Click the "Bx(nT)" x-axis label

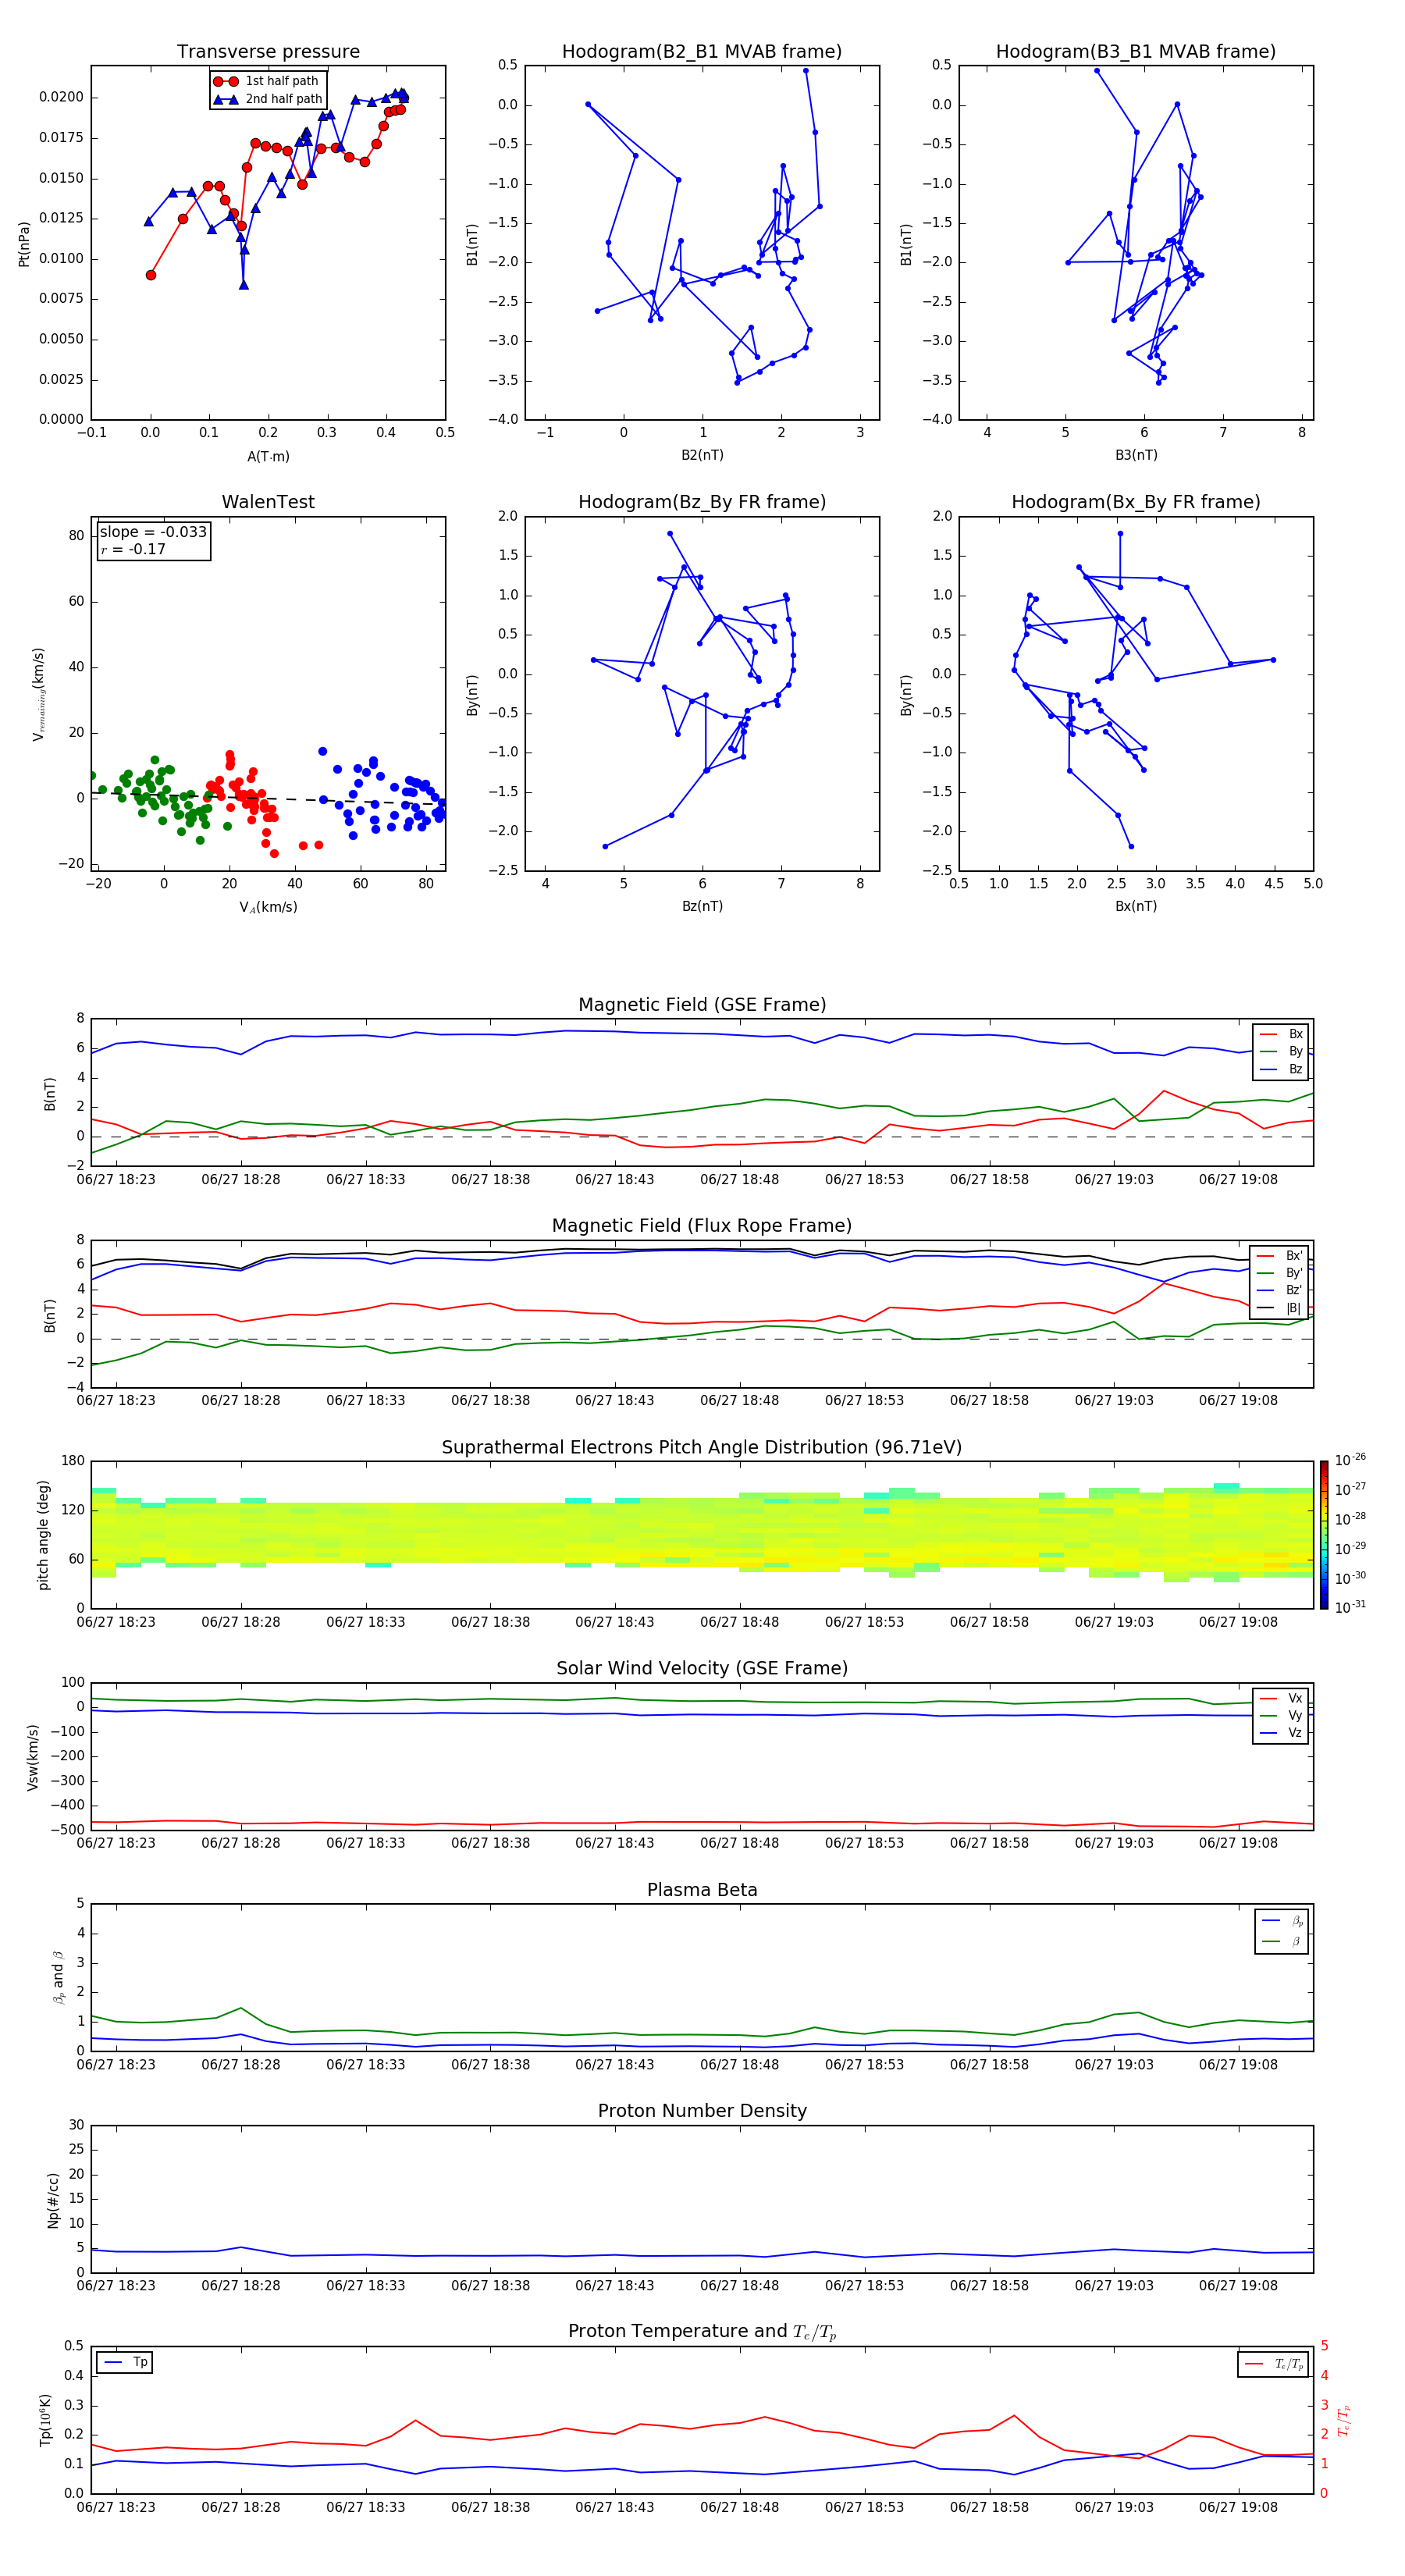tap(1136, 906)
